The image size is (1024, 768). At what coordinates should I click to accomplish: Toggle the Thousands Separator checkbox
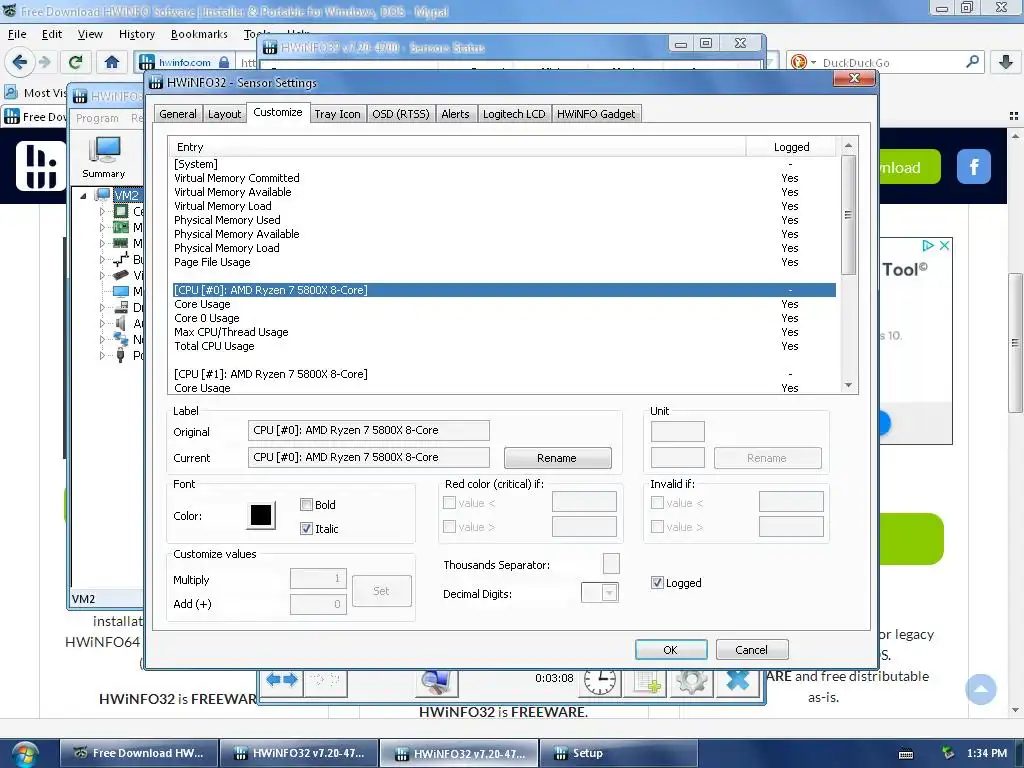click(611, 564)
